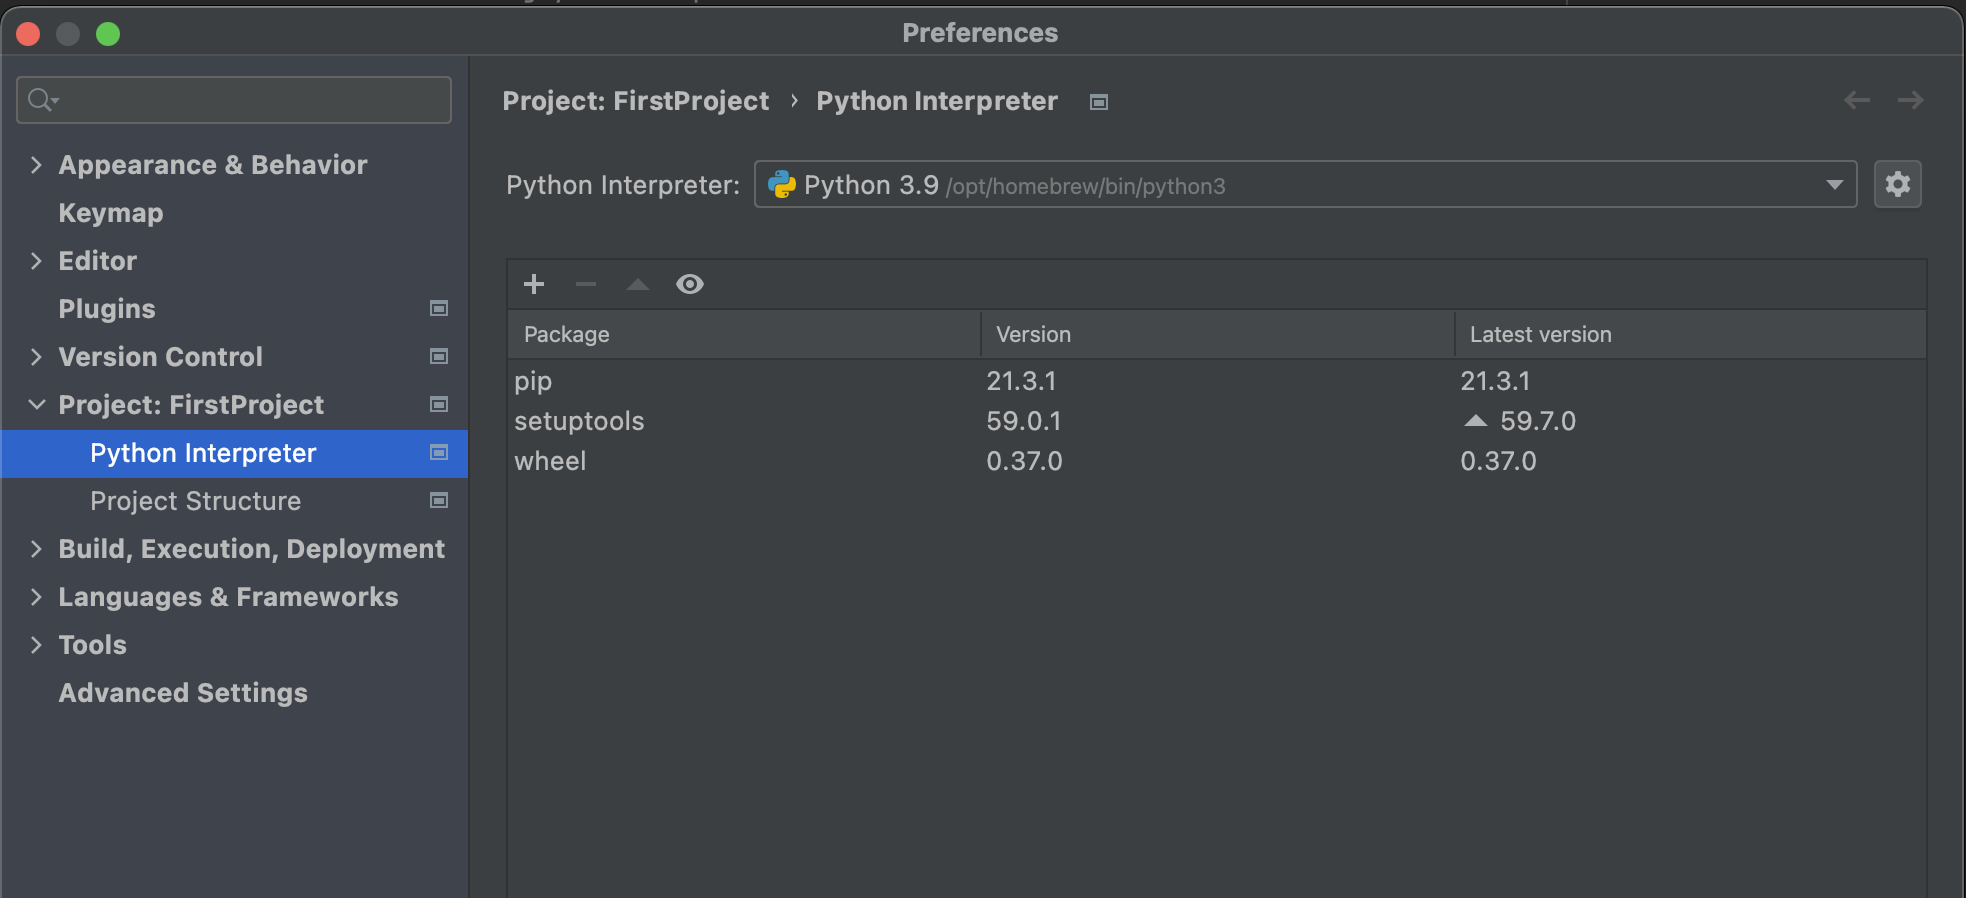1966x898 pixels.
Task: Click the green zoom window button
Action: 108,34
